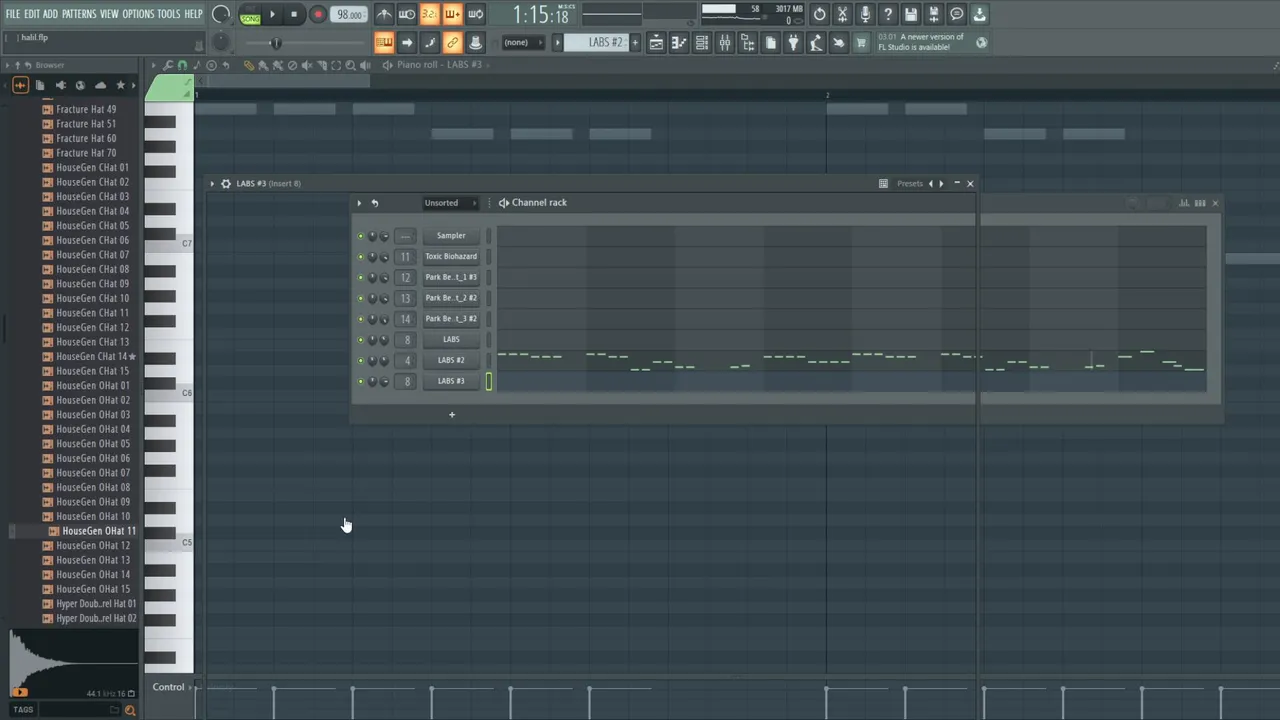Open the VIEW menu
1280x720 pixels.
109,14
